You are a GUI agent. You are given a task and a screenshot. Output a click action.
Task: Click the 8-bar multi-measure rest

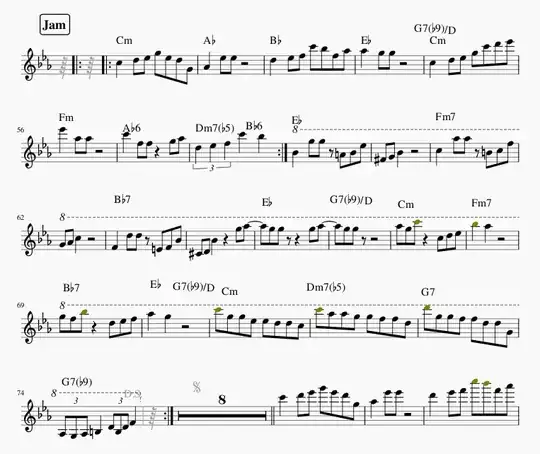[x=222, y=416]
